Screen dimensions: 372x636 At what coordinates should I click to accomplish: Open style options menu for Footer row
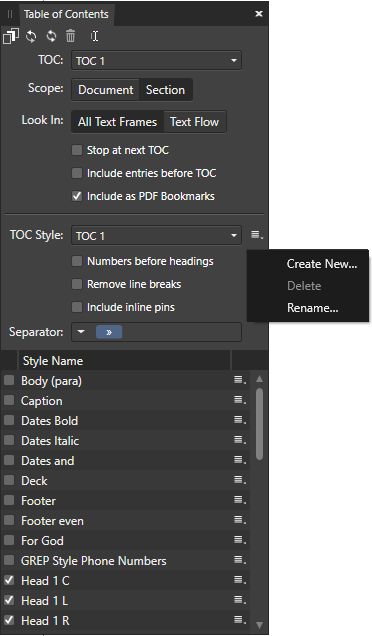tap(240, 500)
